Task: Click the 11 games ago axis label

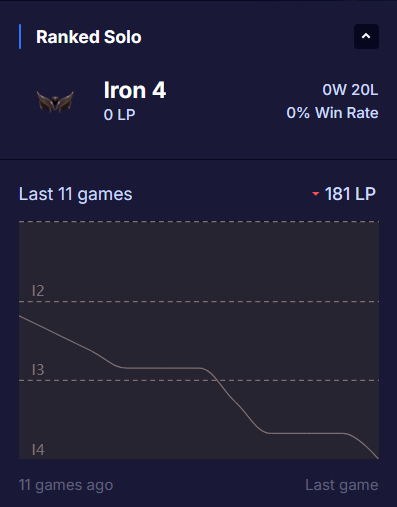Action: click(66, 485)
